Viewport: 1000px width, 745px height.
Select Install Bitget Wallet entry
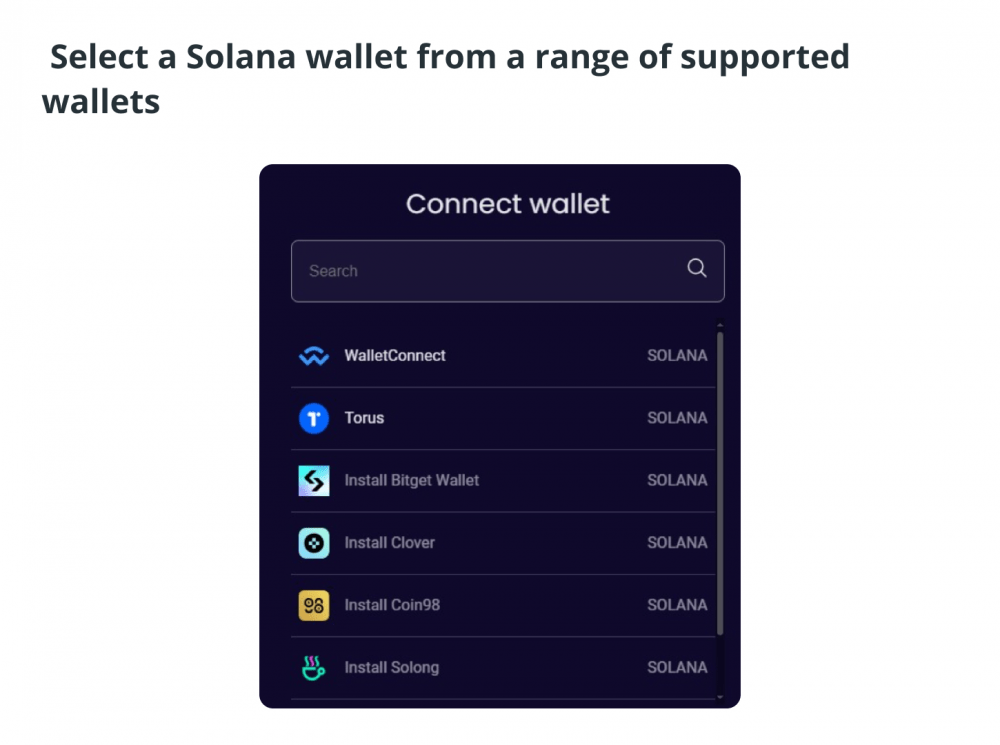point(503,481)
